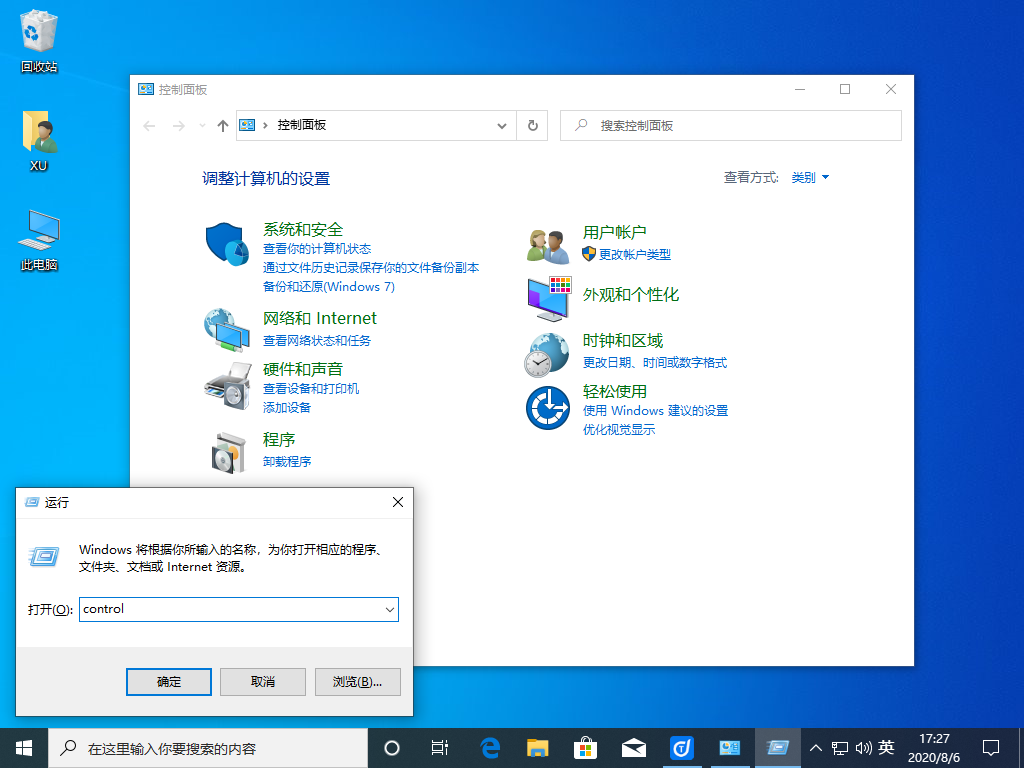Open 网络和 Internet settings icon
The image size is (1024, 768).
226,331
